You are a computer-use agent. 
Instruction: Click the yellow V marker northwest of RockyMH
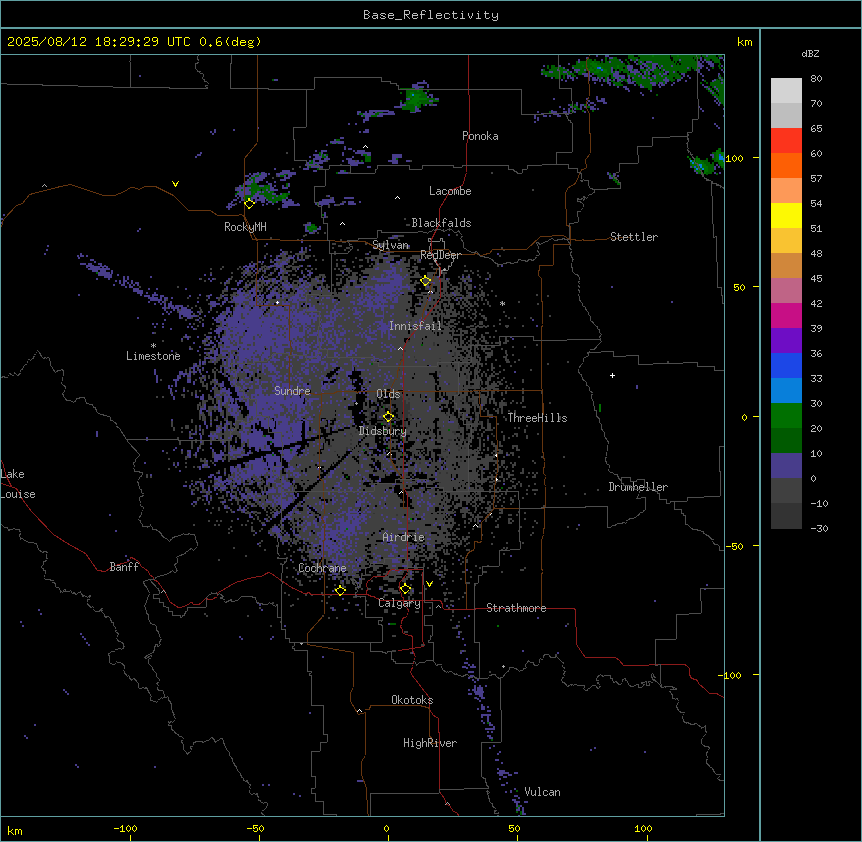click(x=175, y=184)
